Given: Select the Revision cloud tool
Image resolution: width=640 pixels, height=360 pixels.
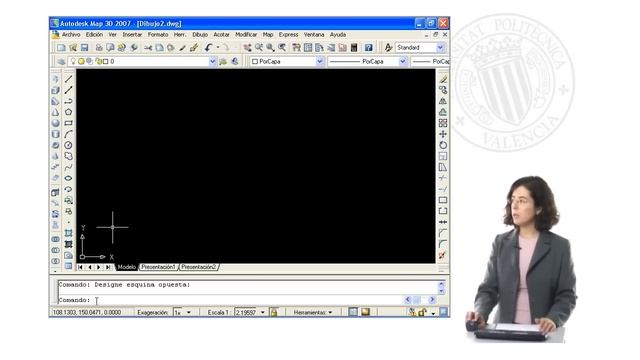Looking at the screenshot, I should tap(68, 156).
